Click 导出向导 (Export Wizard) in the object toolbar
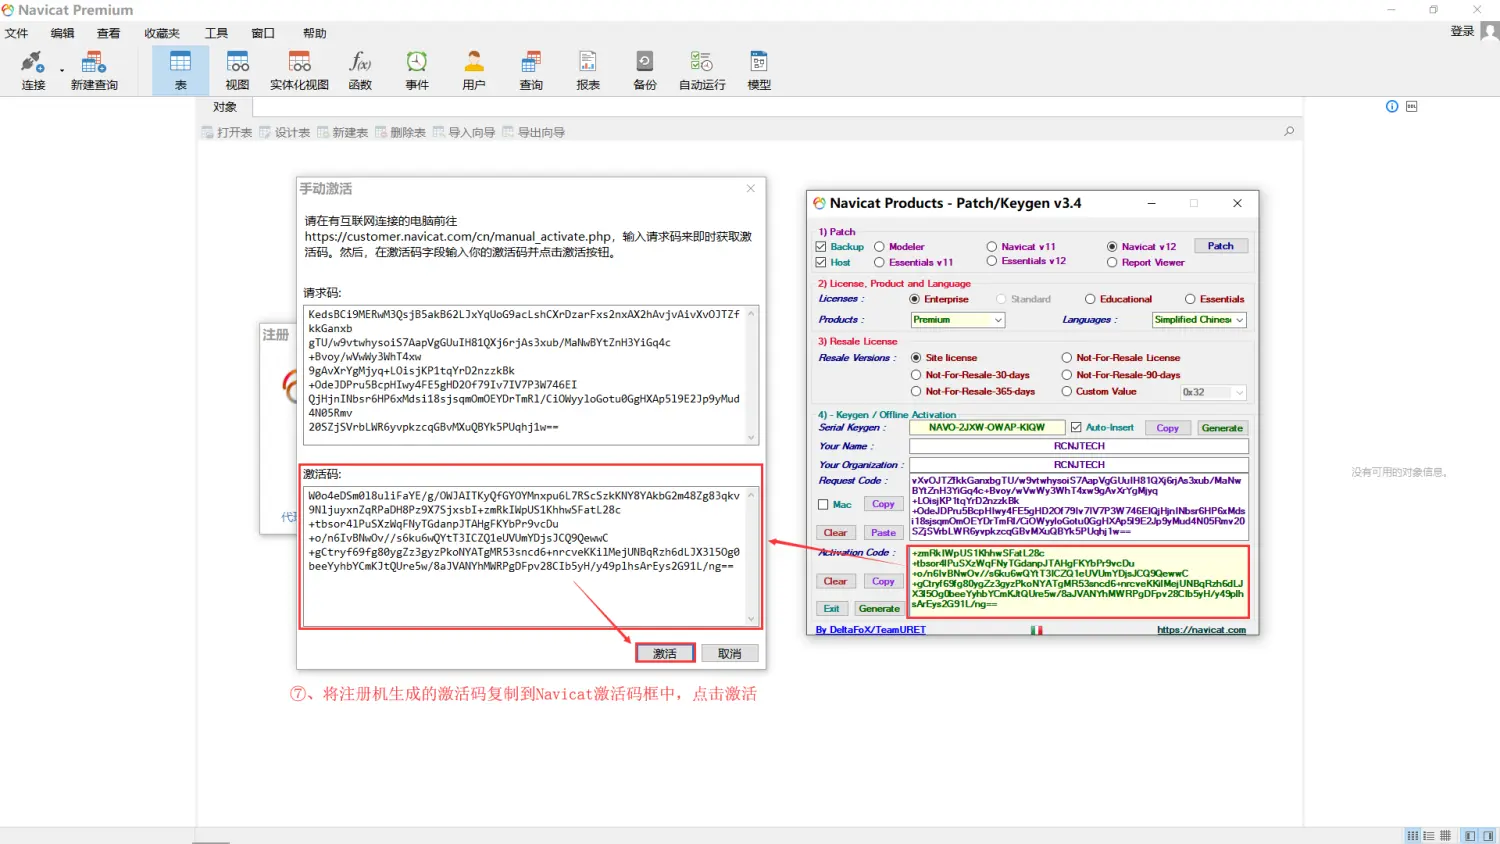 pos(534,132)
